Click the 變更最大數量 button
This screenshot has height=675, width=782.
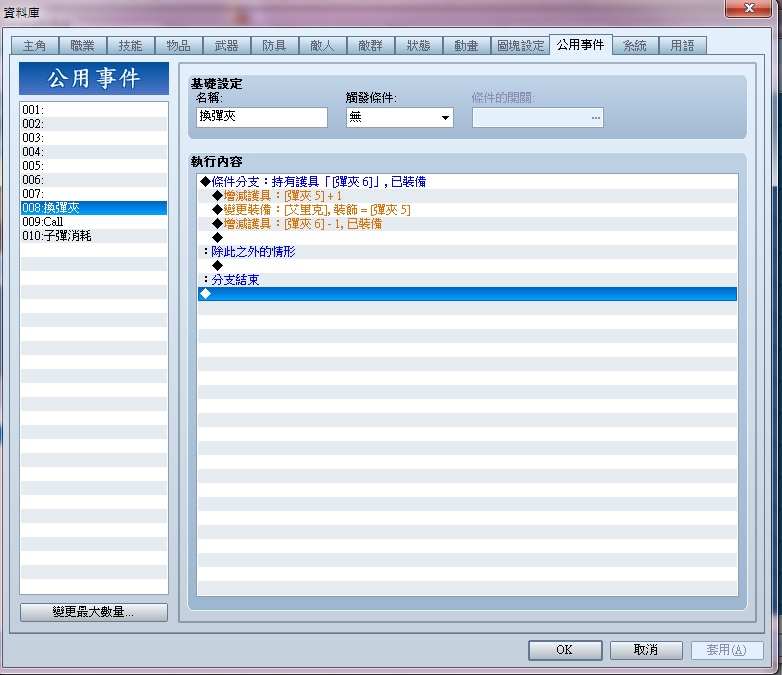(94, 612)
